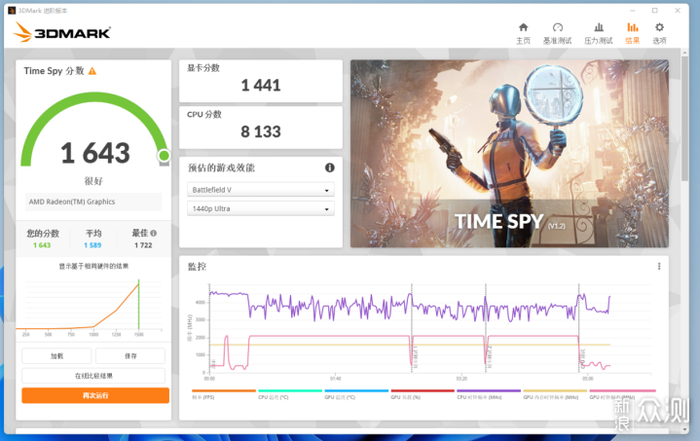The width and height of the screenshot is (700, 441).
Task: Click the 很好 rating label
Action: pos(93,181)
